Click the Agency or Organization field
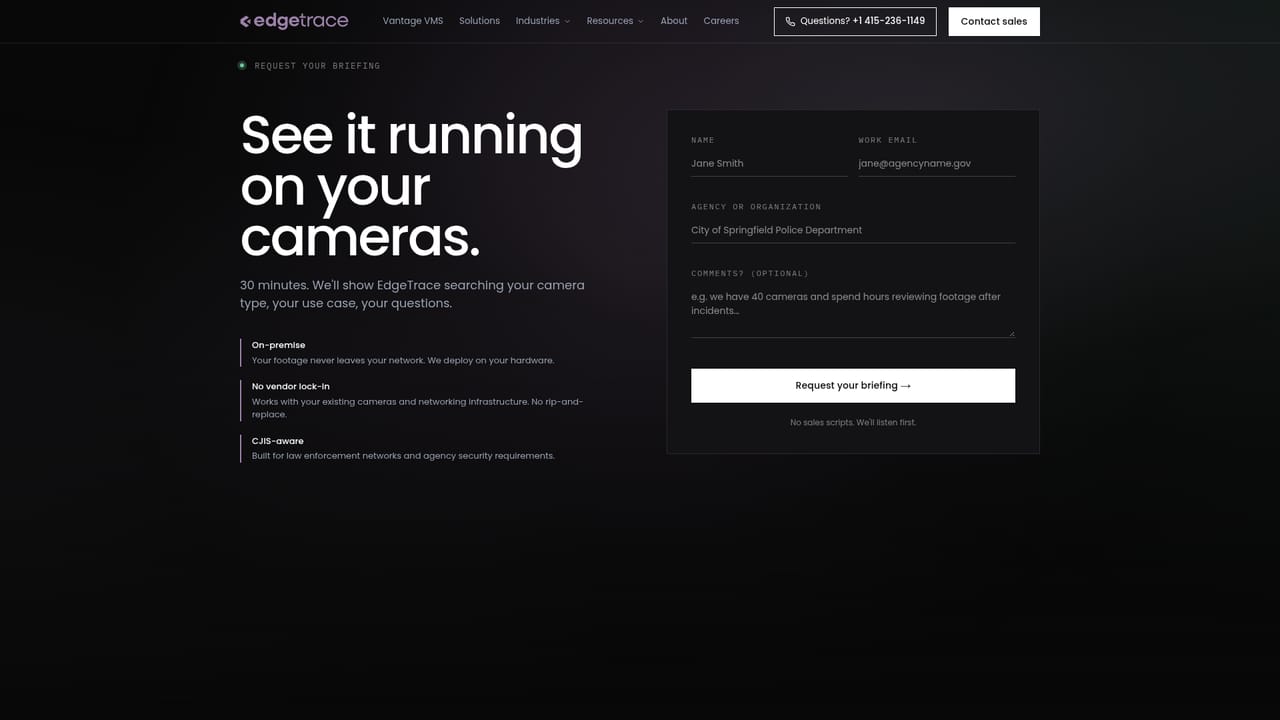 [x=853, y=230]
